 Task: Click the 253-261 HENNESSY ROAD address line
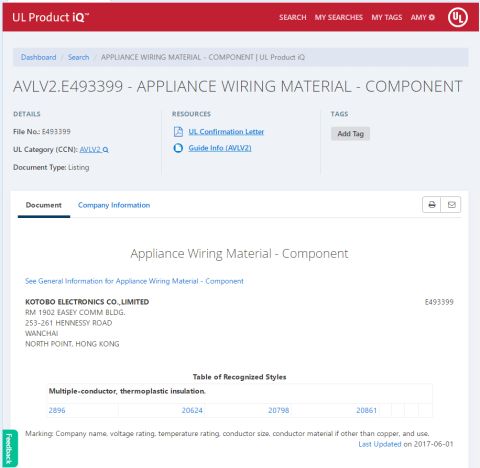coord(69,323)
